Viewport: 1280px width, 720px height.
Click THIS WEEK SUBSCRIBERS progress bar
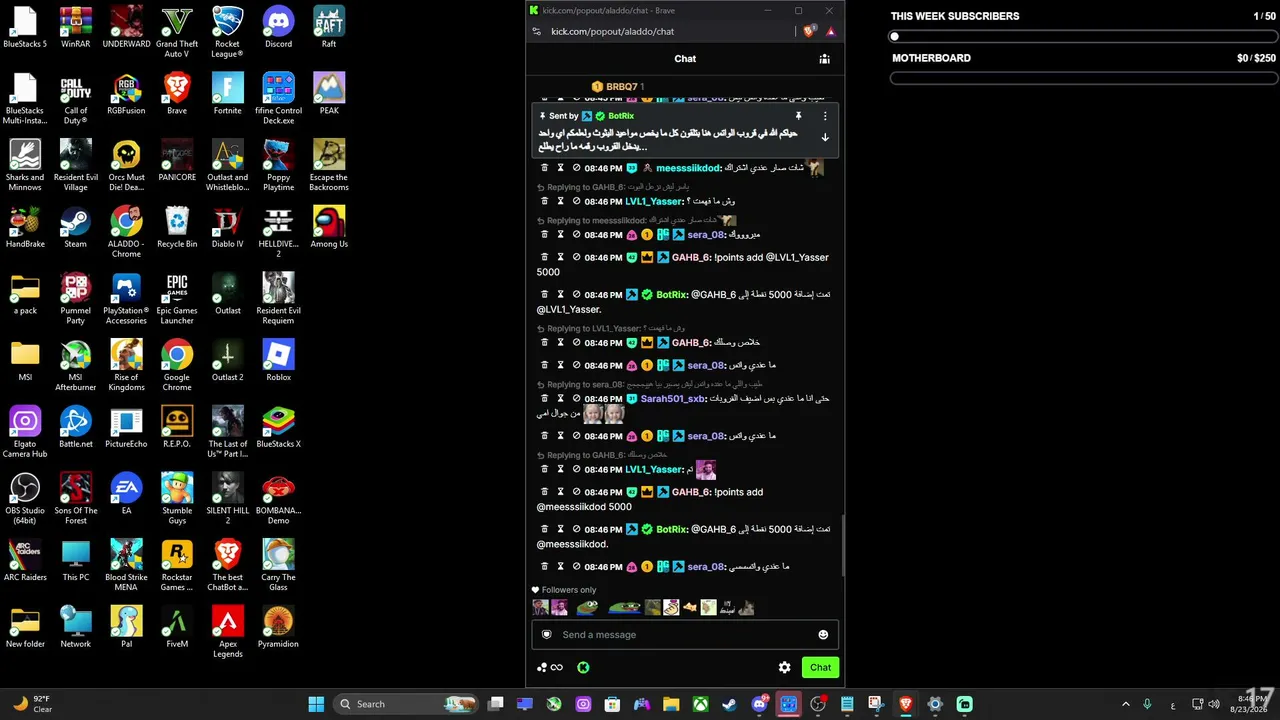tap(1083, 37)
